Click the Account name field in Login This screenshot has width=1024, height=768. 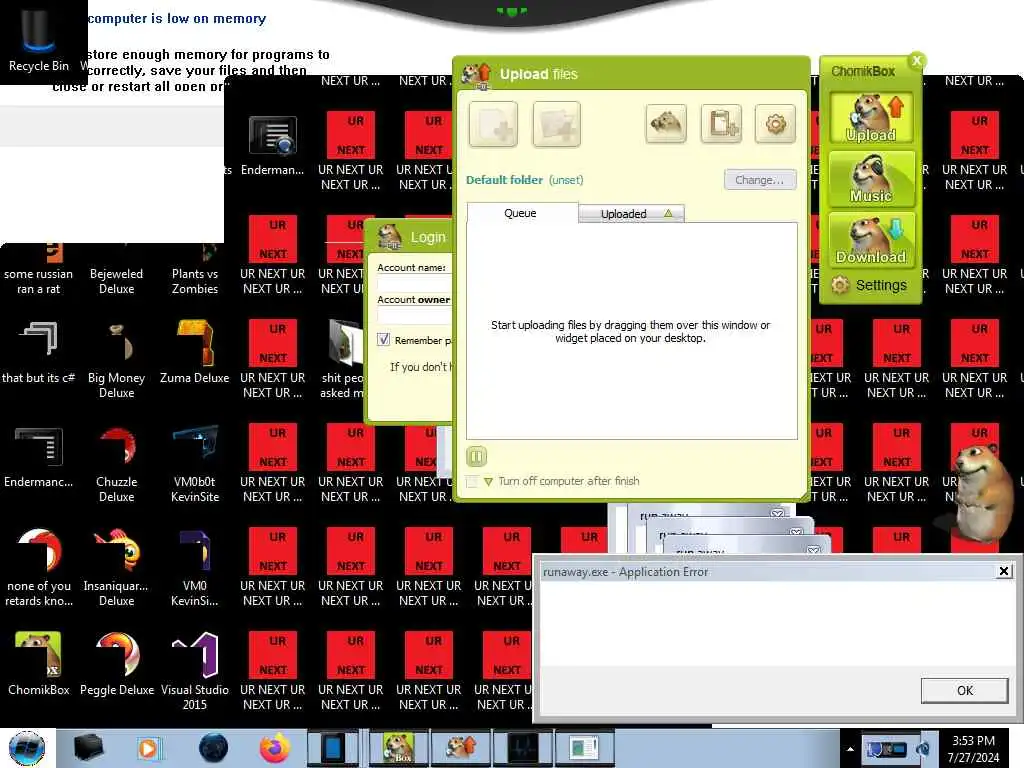[414, 283]
